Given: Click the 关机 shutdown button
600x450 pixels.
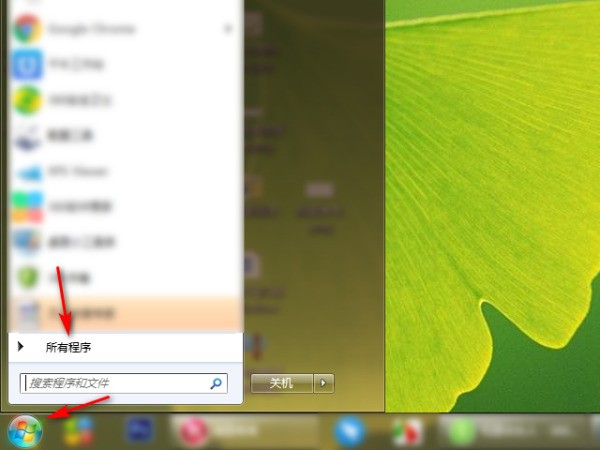Looking at the screenshot, I should (282, 383).
